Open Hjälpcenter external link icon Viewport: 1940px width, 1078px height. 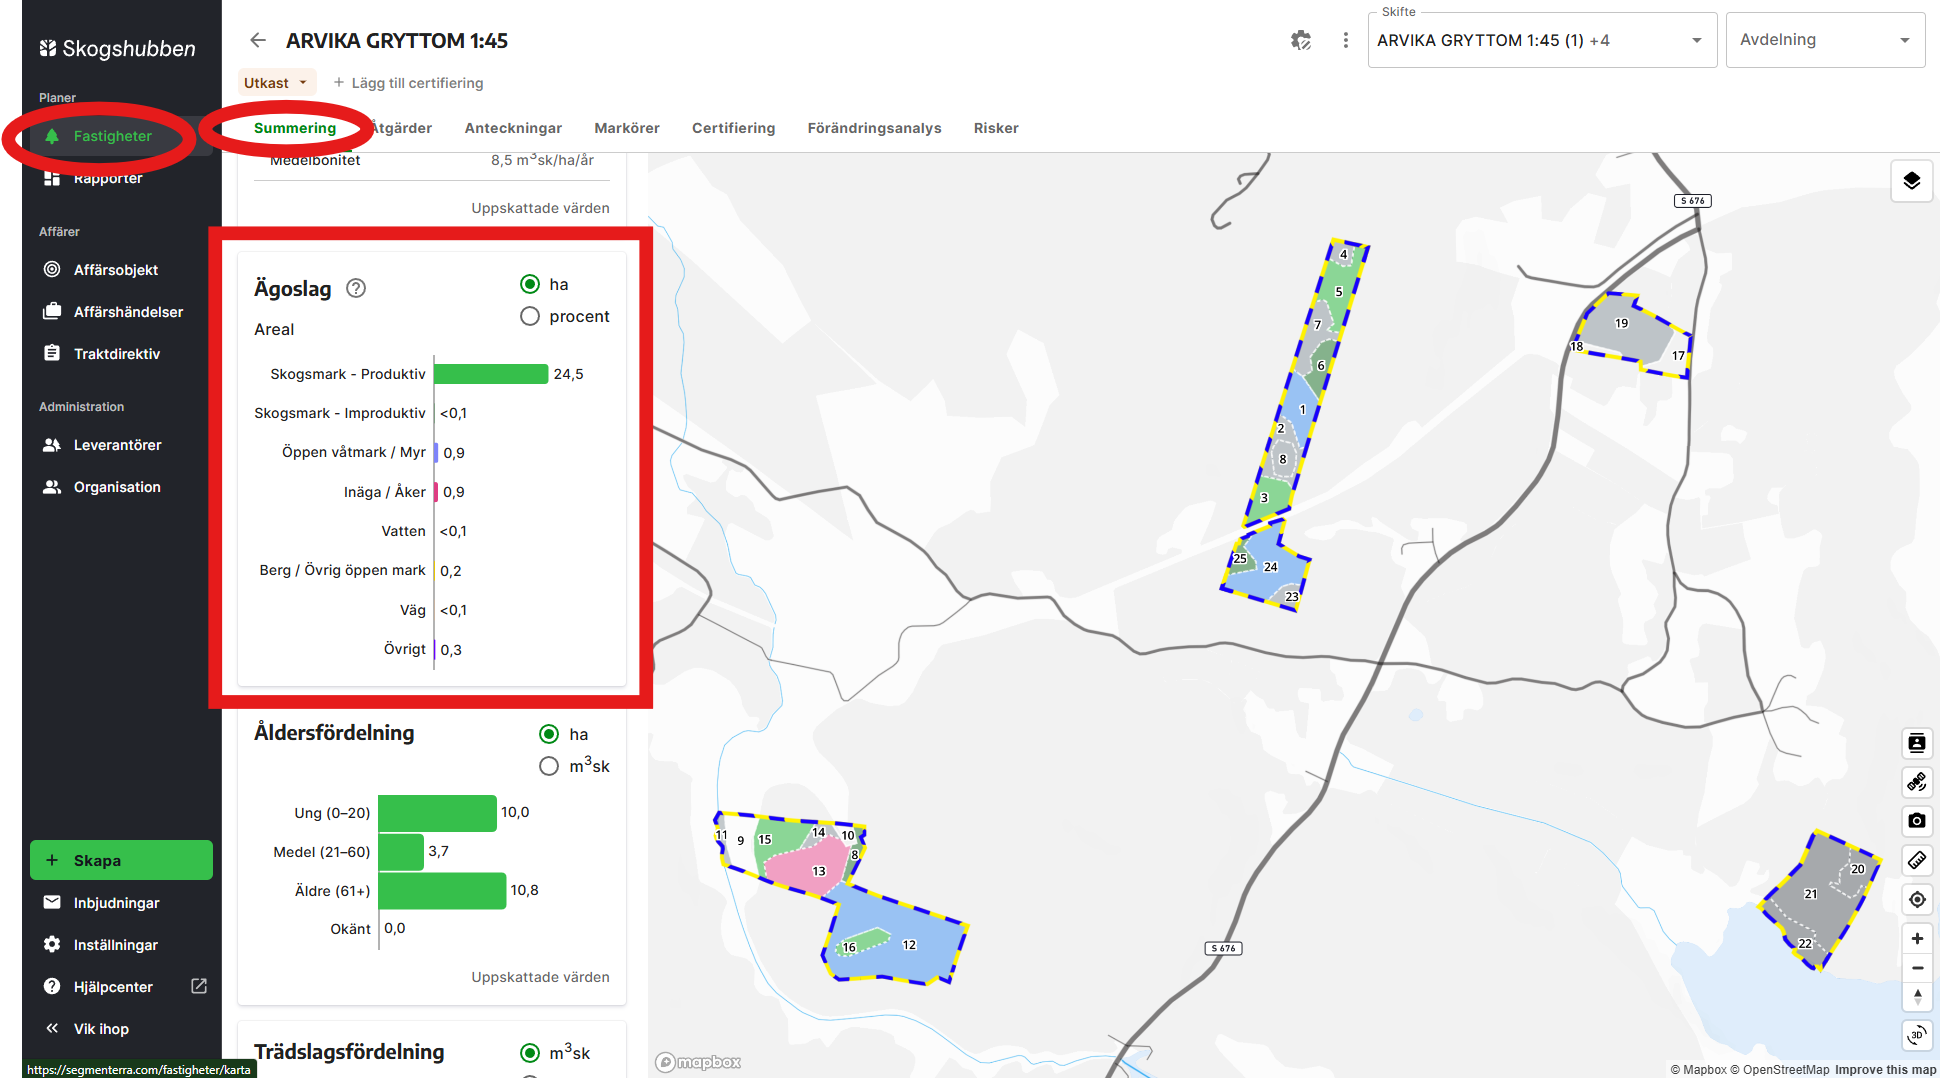click(199, 987)
